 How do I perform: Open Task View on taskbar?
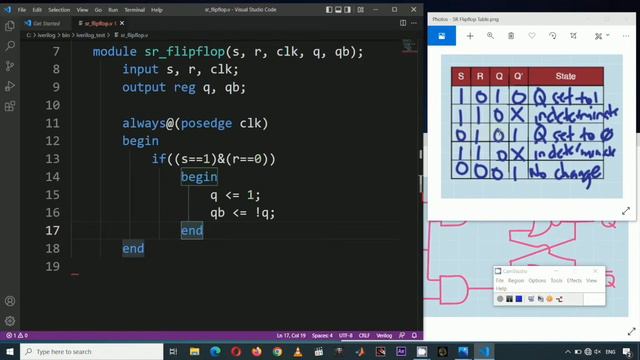(x=173, y=351)
